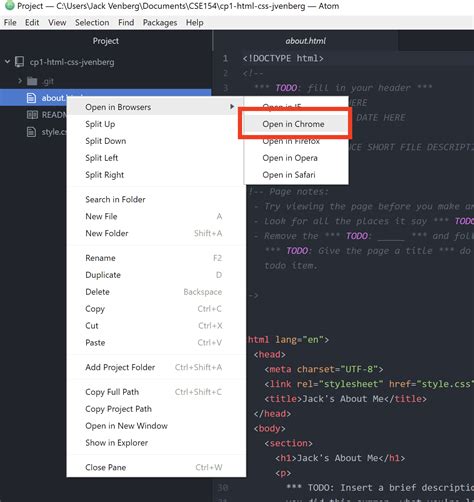Expand Open in Browsers submenu arrow

tap(232, 107)
